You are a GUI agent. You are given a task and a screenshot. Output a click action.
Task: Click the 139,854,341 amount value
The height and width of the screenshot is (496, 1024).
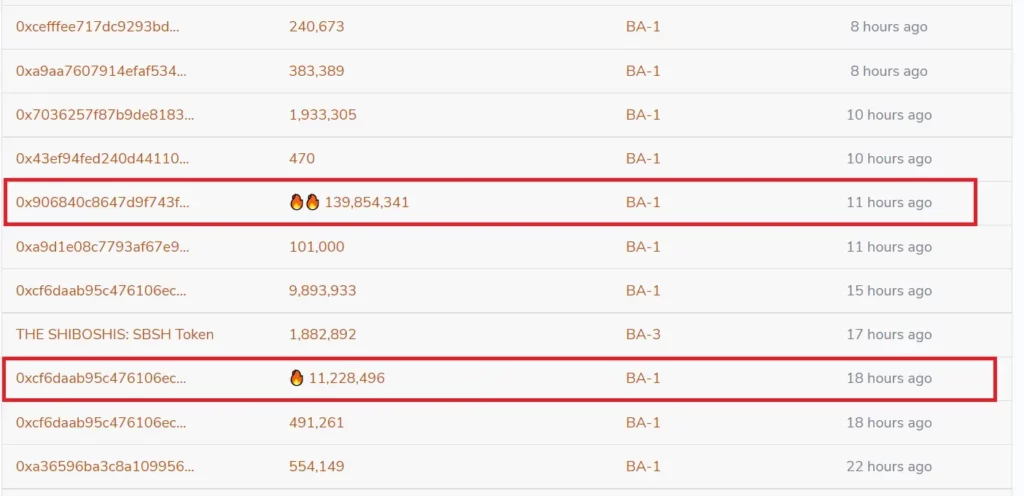pos(367,202)
